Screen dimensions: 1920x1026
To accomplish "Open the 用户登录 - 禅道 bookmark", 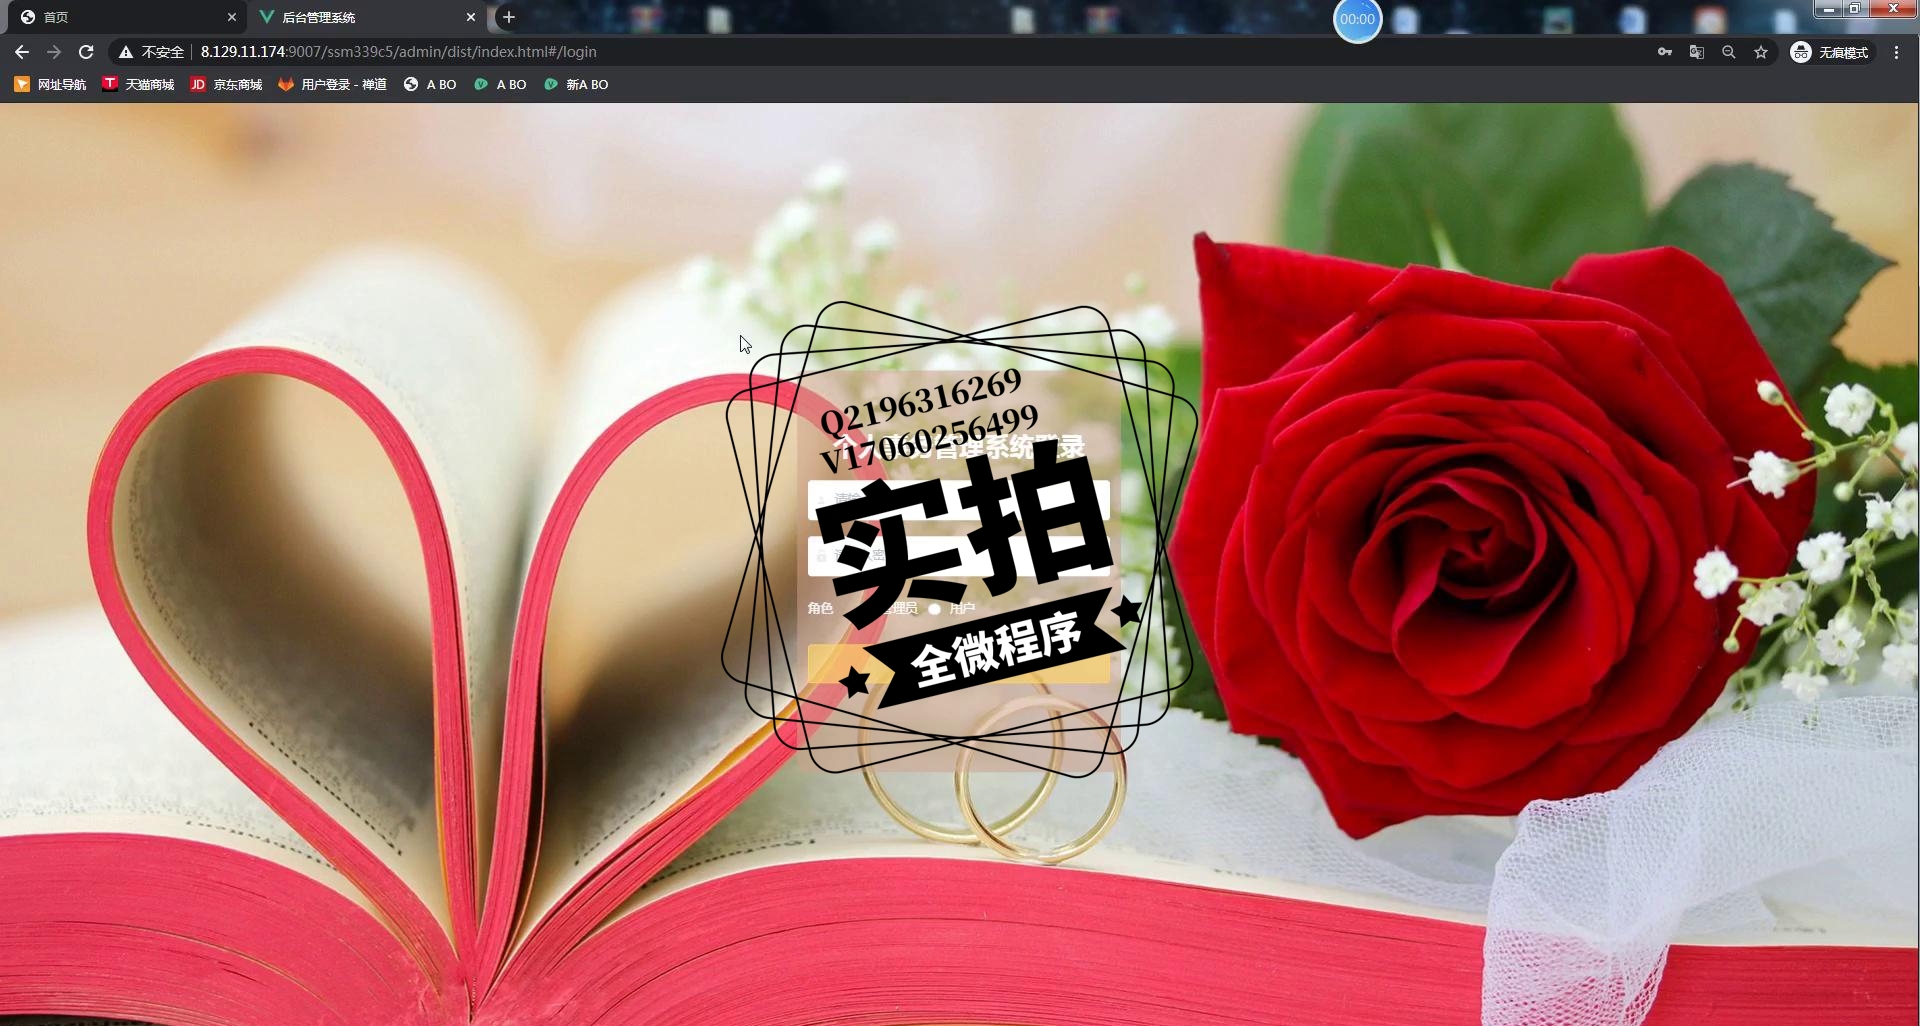I will coord(333,85).
